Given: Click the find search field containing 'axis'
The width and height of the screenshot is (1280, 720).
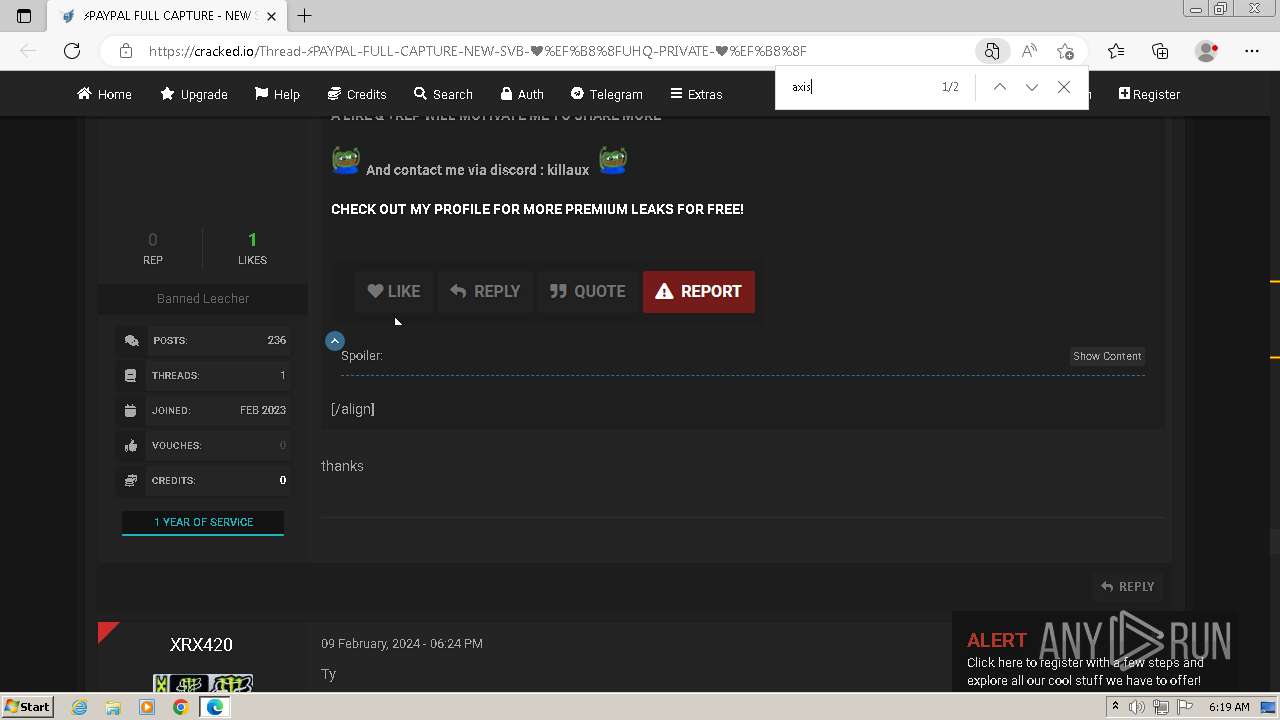Looking at the screenshot, I should pos(860,87).
